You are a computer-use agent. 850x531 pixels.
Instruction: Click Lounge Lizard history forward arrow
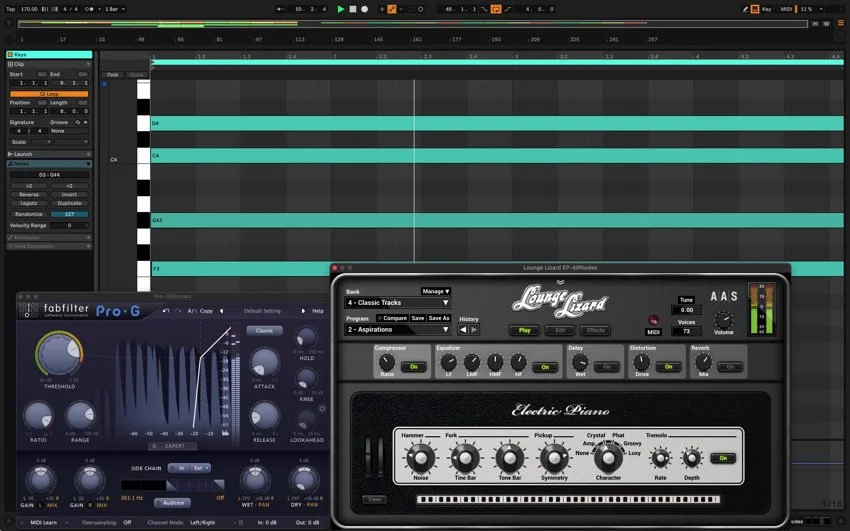tap(474, 329)
